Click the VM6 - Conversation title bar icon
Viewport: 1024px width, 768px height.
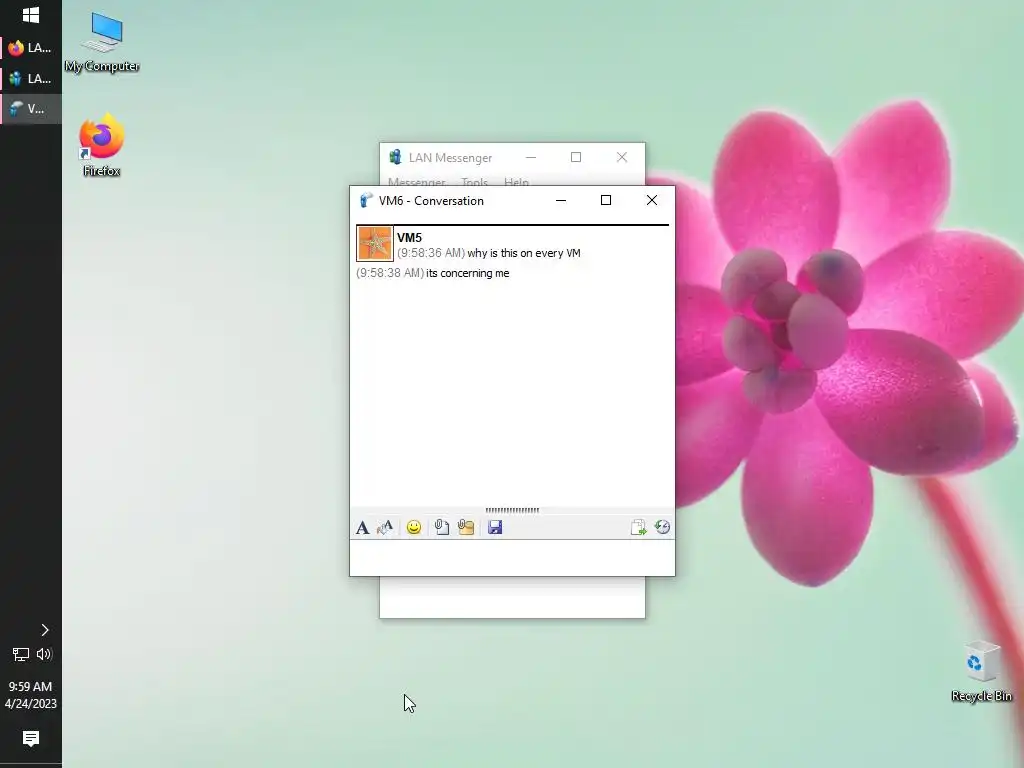click(366, 200)
